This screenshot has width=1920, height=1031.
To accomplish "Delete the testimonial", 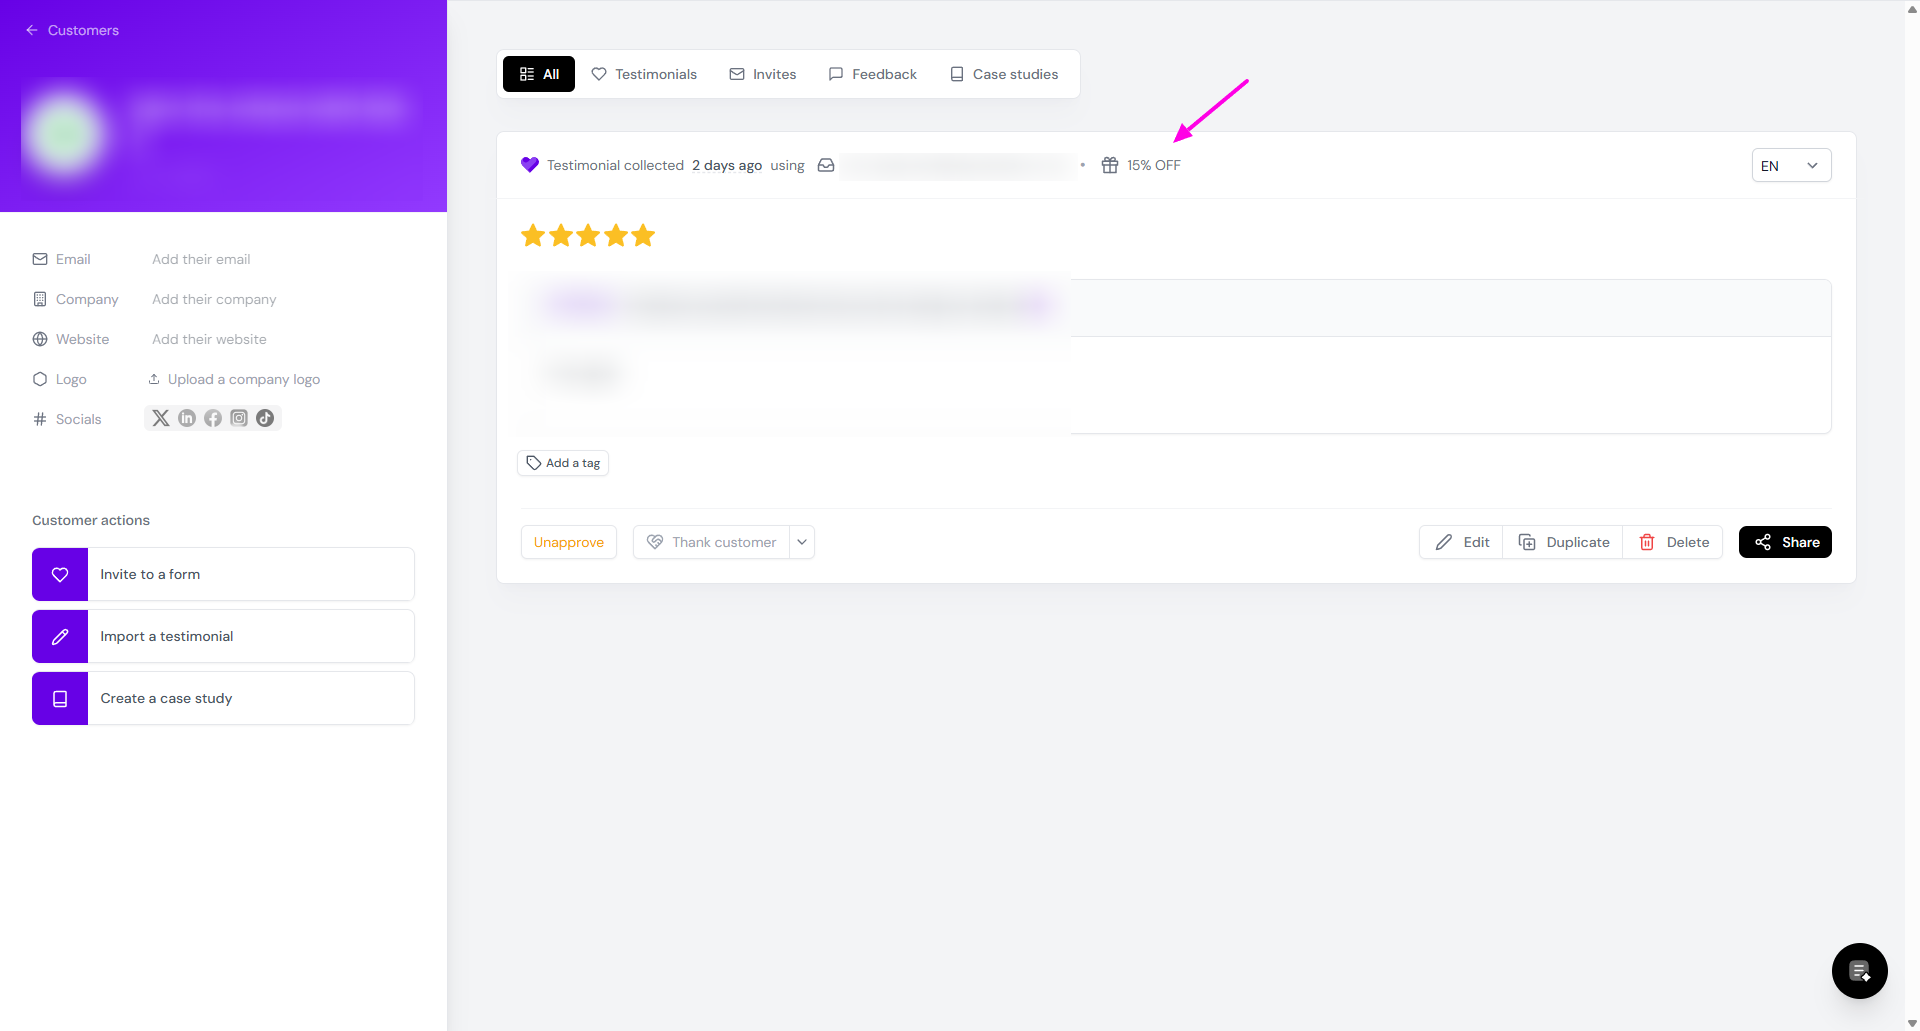I will (x=1673, y=542).
